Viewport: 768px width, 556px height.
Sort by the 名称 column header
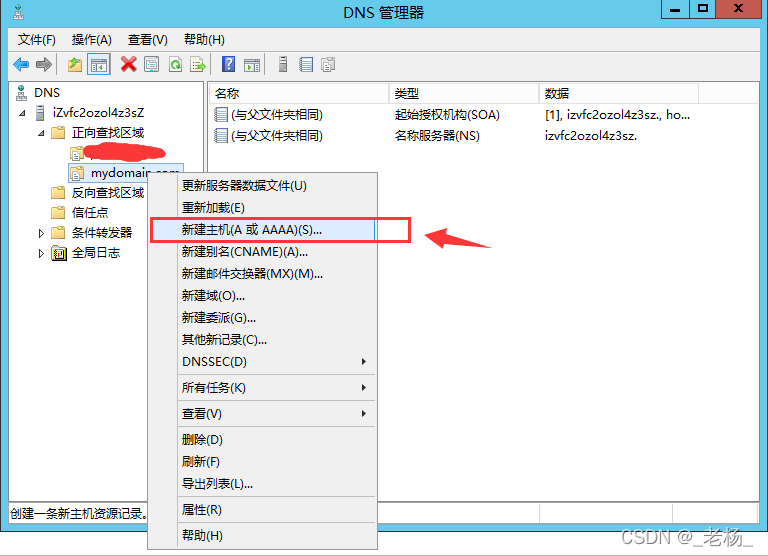(299, 94)
